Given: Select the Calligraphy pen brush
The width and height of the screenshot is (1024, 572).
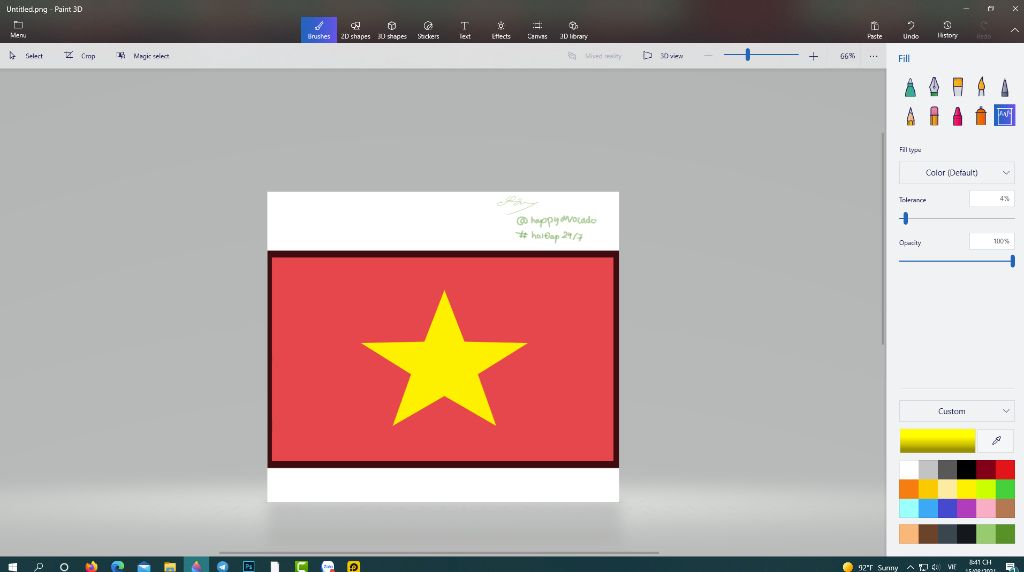Looking at the screenshot, I should [x=934, y=87].
